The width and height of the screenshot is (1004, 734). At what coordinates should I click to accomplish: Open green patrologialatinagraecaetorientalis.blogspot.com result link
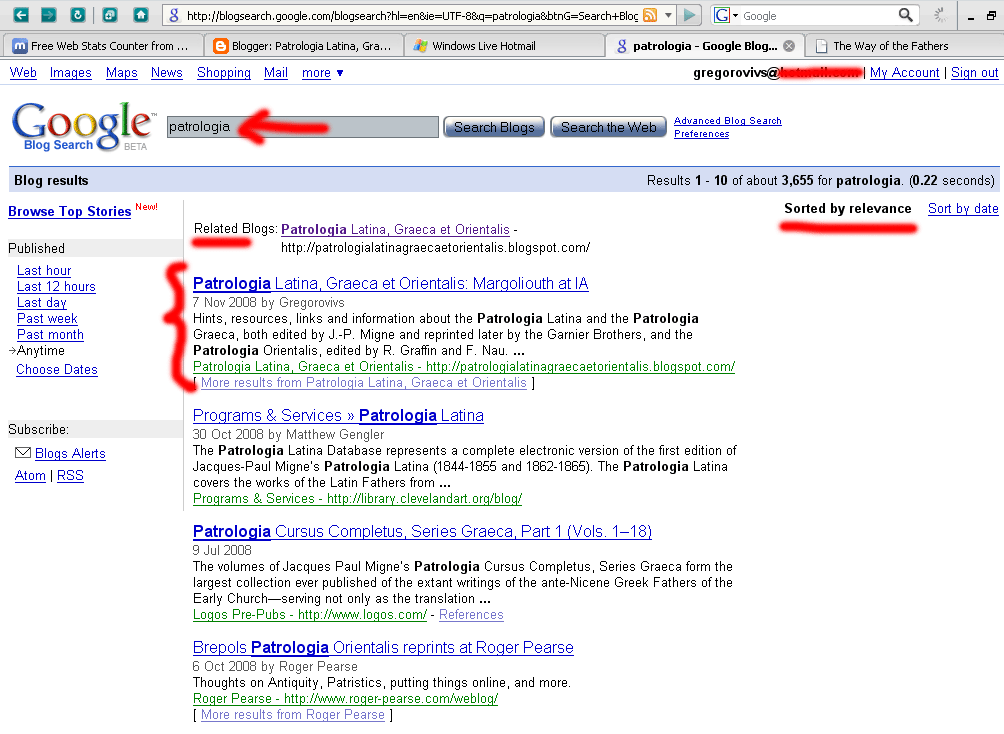tap(464, 366)
